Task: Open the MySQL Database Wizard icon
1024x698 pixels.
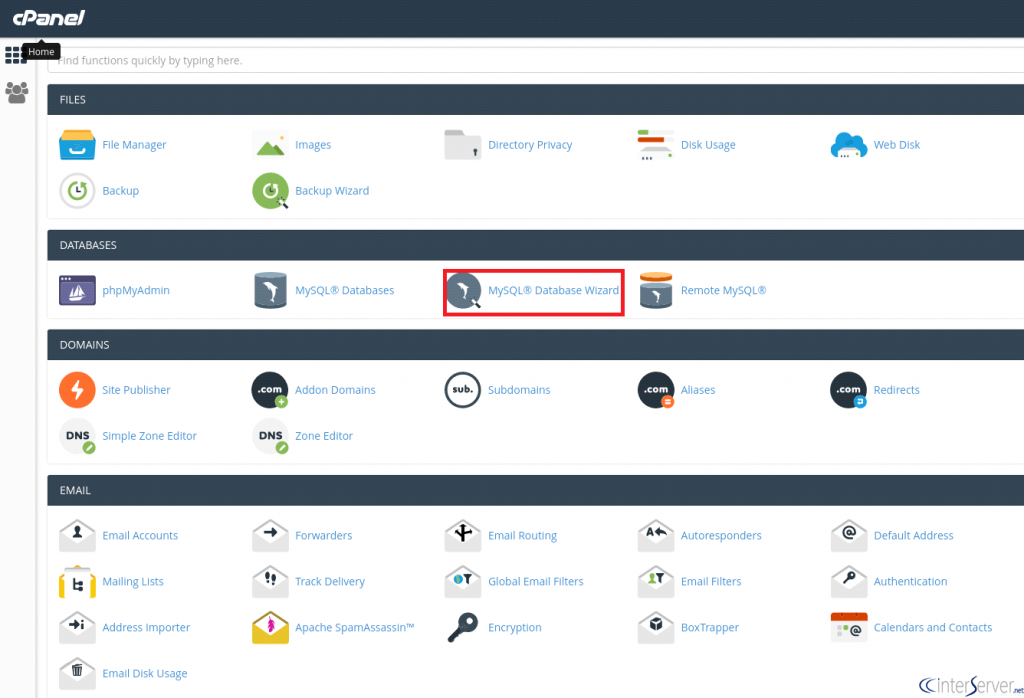Action: 463,290
